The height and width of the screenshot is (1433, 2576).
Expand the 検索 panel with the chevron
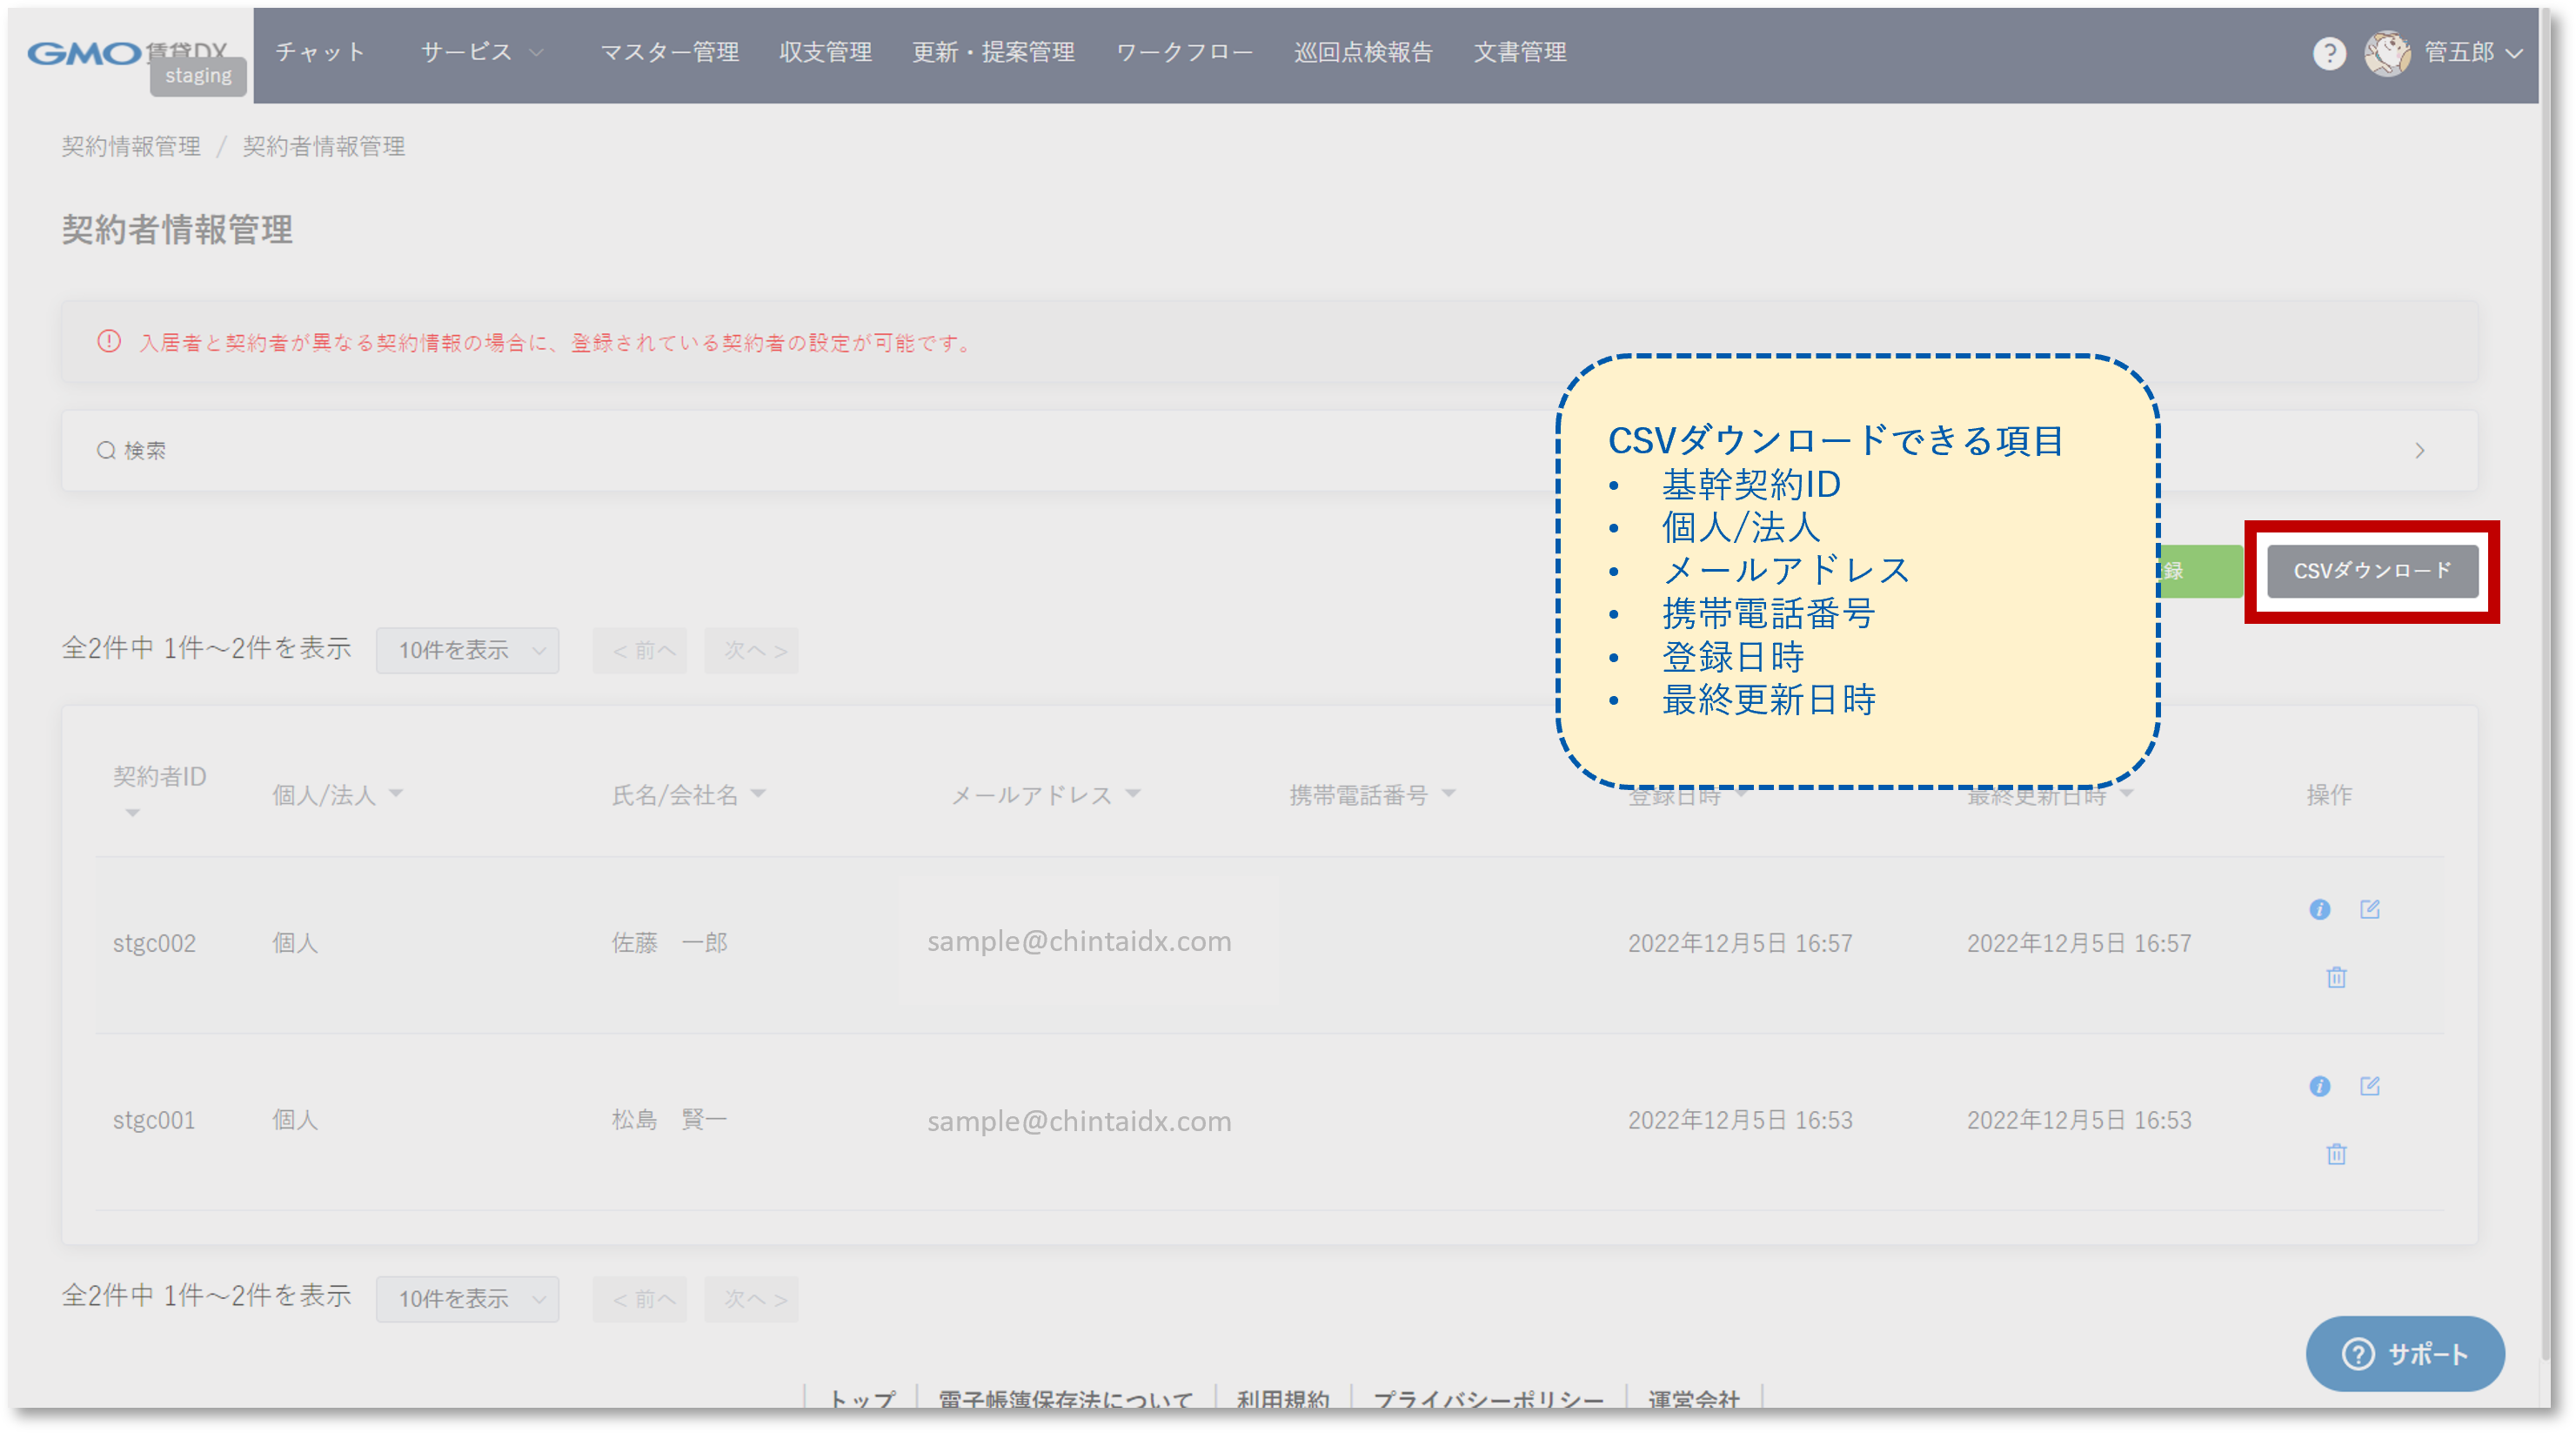[2419, 451]
